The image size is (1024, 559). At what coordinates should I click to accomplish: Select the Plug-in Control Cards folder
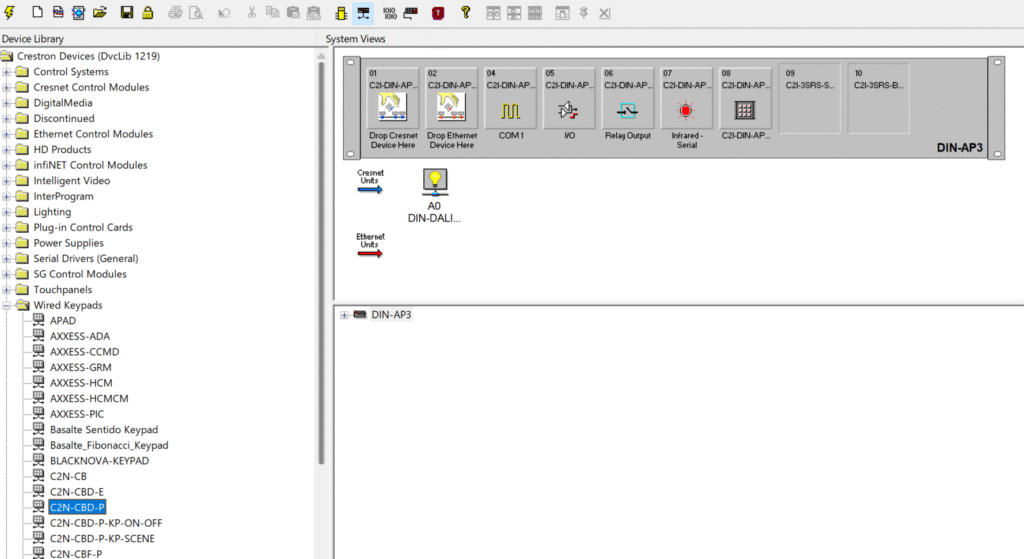(x=83, y=227)
